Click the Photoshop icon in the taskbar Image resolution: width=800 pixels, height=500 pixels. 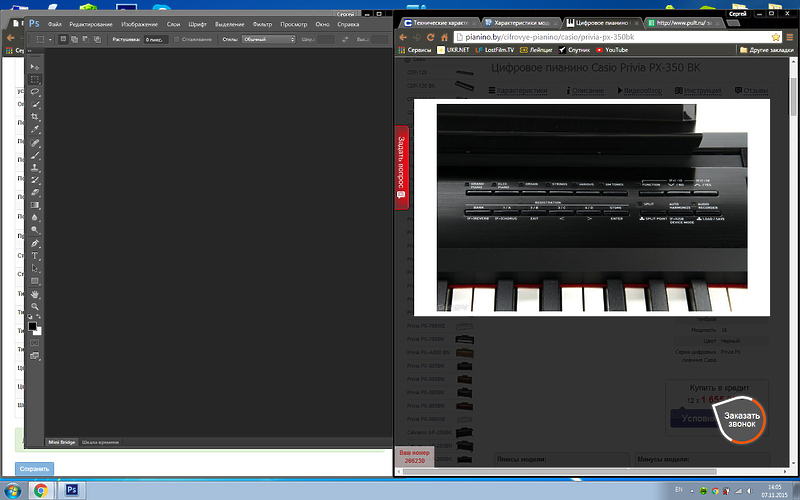click(72, 491)
